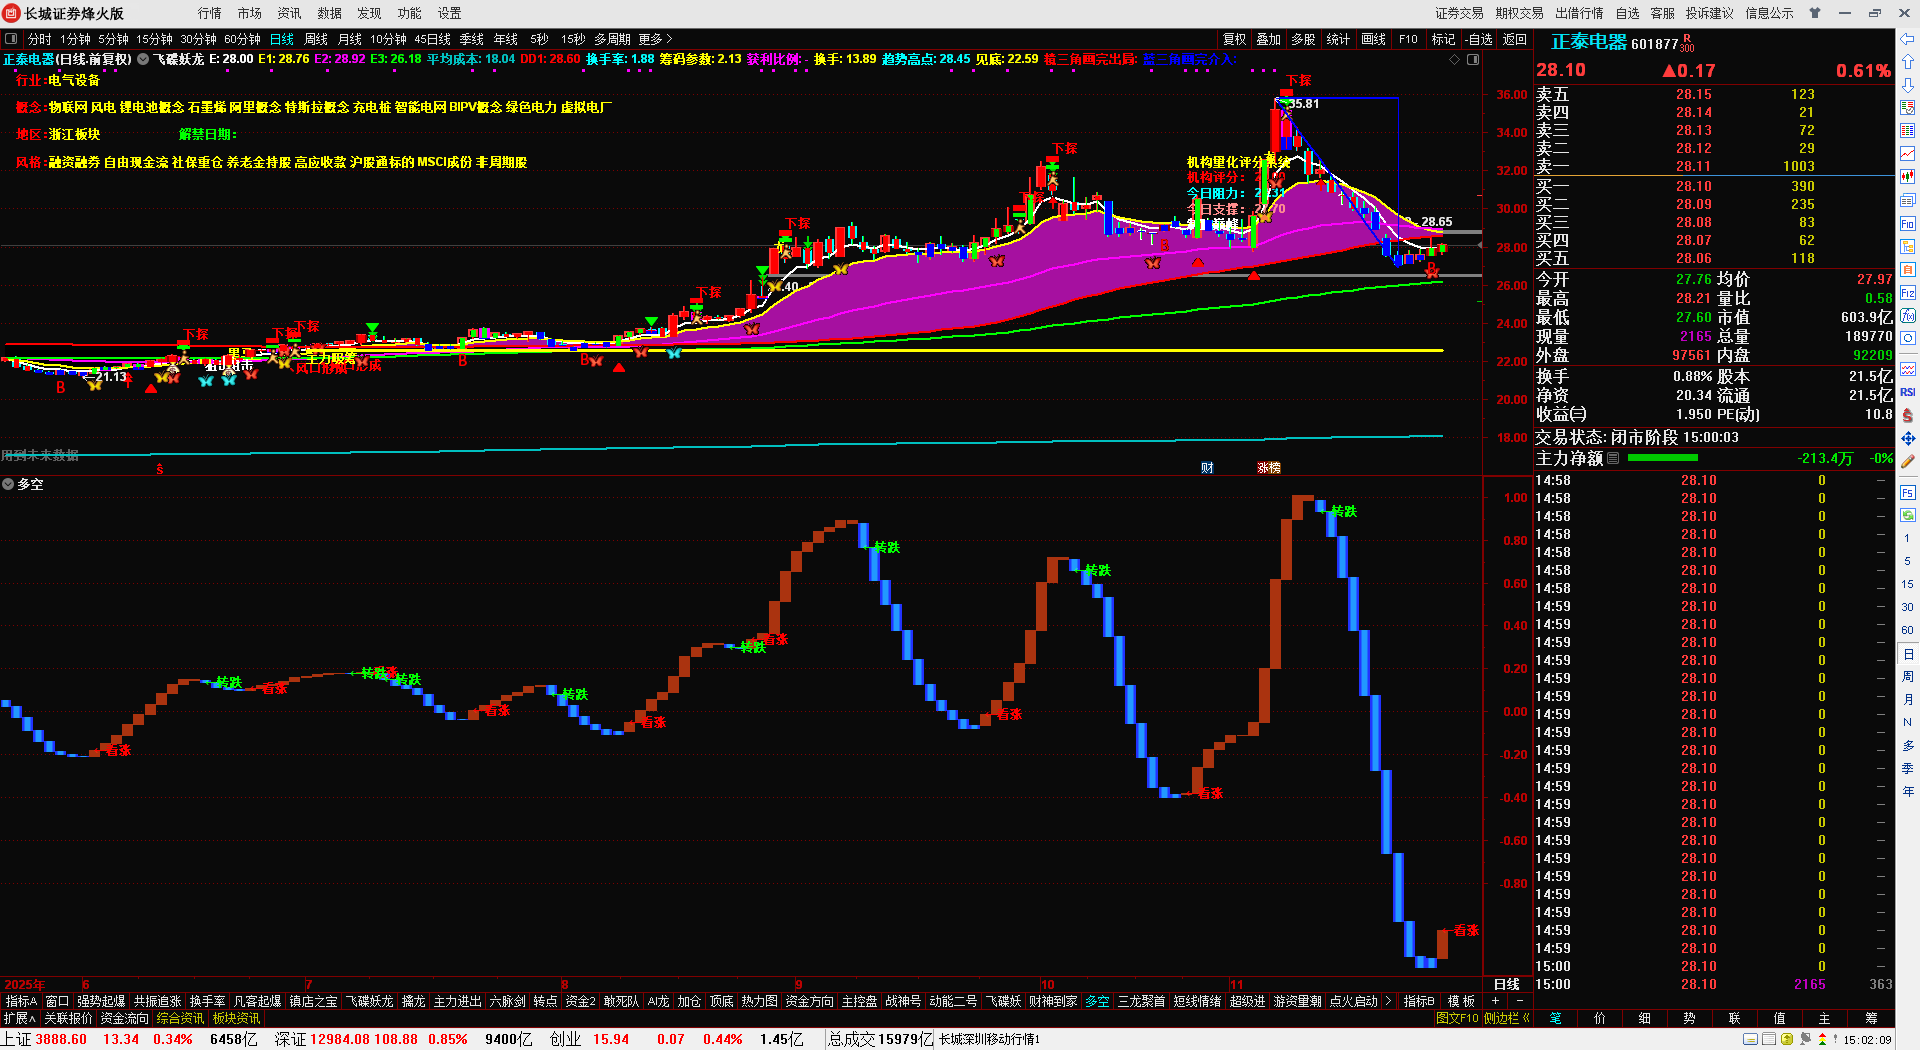Open the candlestick chart icon in the sidebar

(x=1907, y=176)
